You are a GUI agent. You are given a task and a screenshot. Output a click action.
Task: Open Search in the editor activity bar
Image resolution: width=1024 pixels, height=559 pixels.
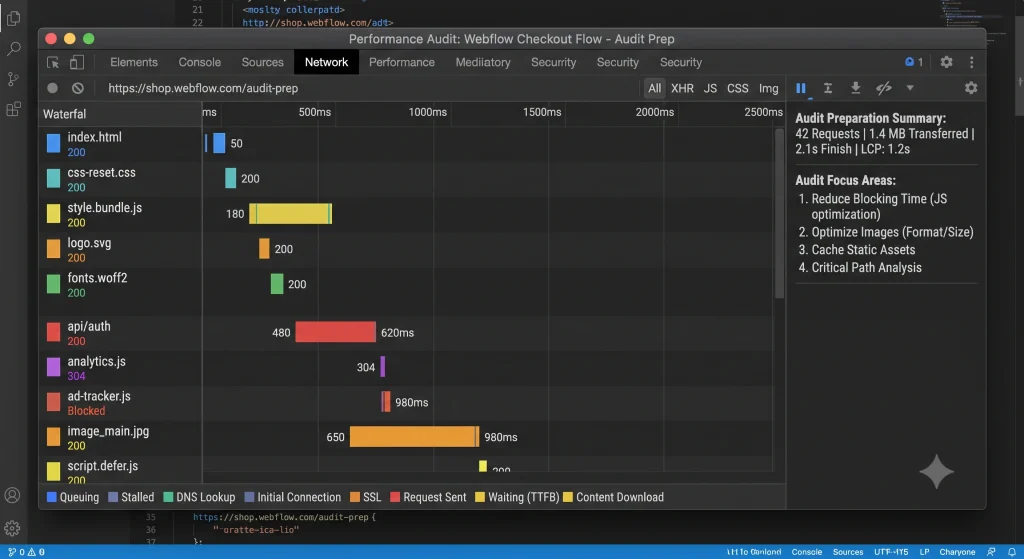(x=13, y=49)
